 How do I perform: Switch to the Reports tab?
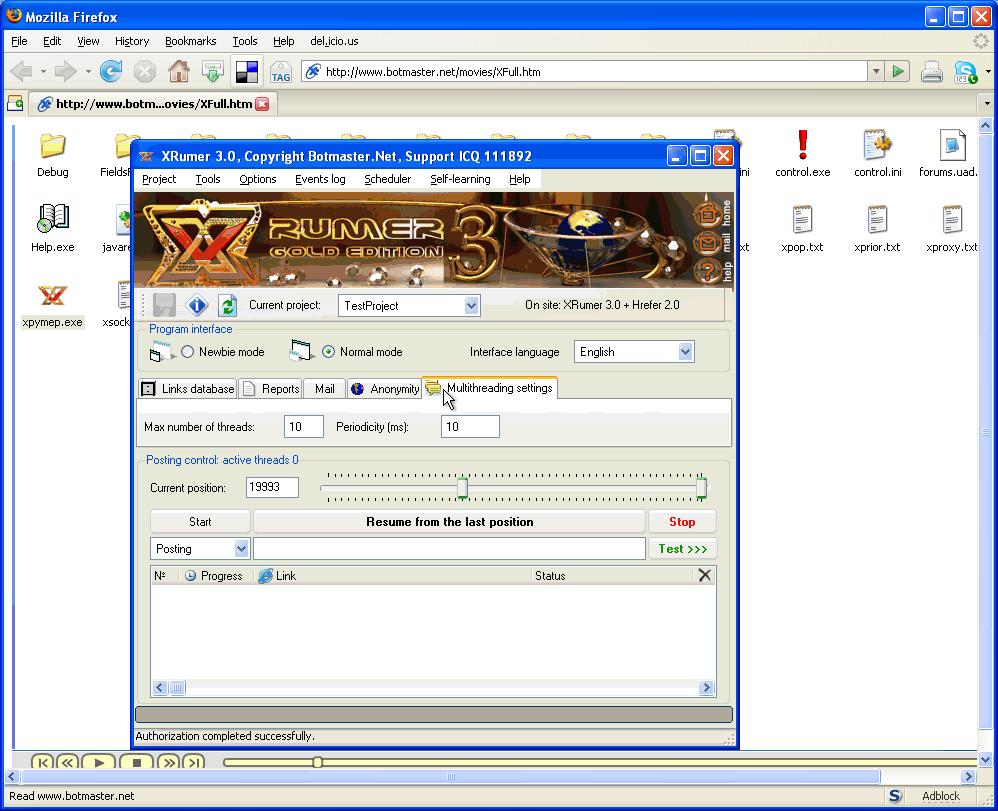click(x=271, y=389)
